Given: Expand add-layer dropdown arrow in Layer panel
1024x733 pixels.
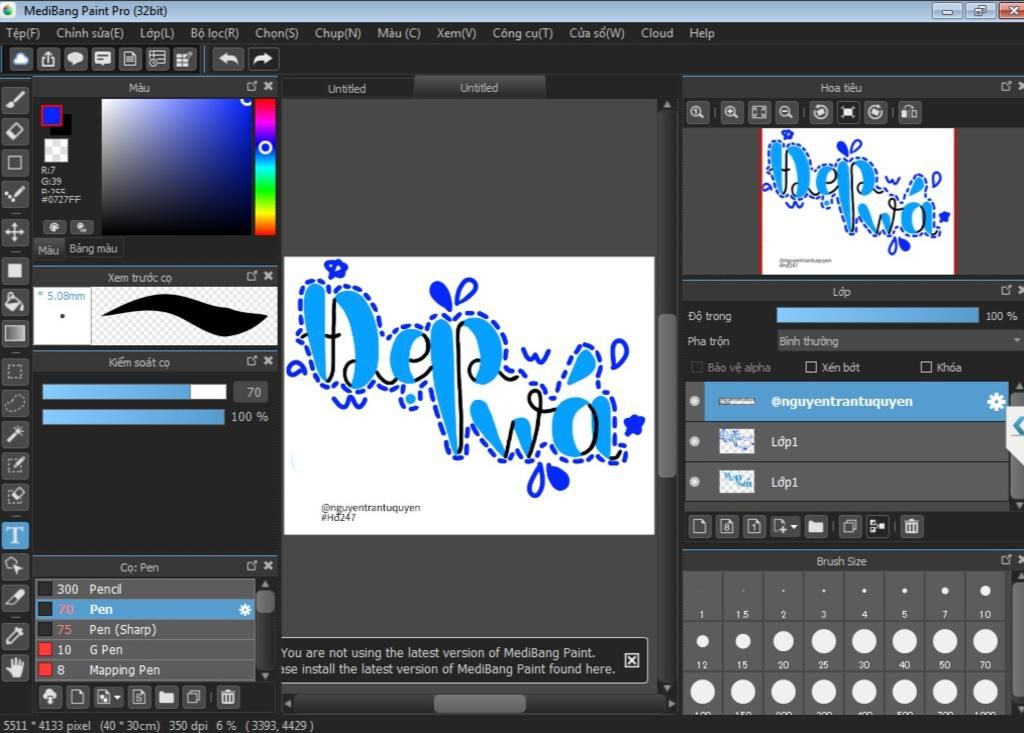Looking at the screenshot, I should [x=794, y=527].
